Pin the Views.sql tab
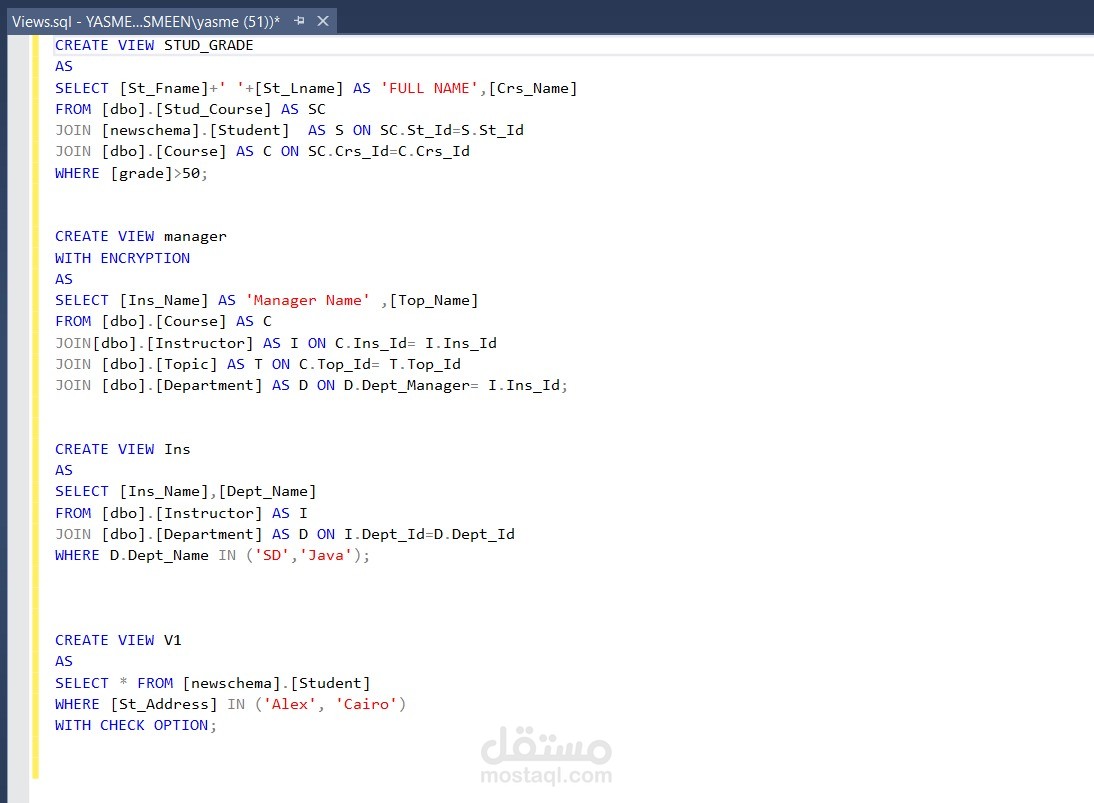This screenshot has width=1094, height=803. 299,21
